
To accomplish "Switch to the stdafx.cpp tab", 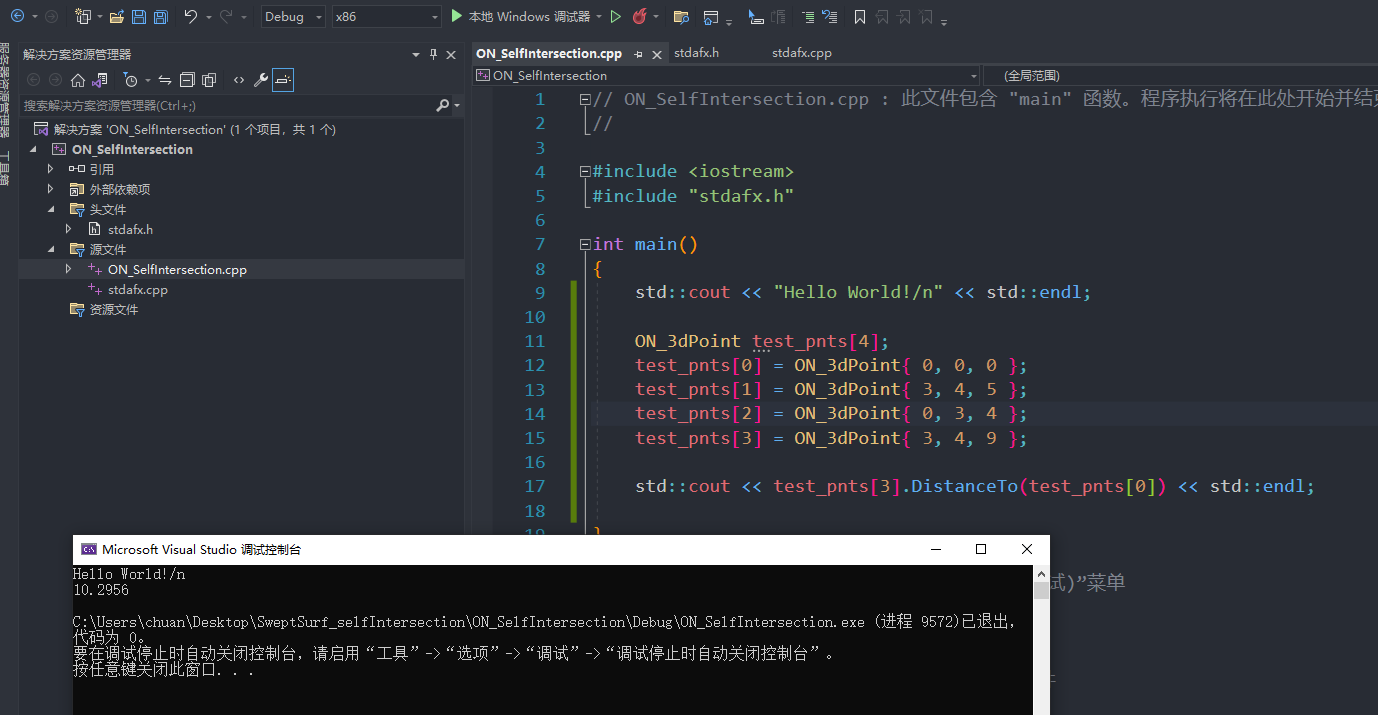I will click(802, 53).
